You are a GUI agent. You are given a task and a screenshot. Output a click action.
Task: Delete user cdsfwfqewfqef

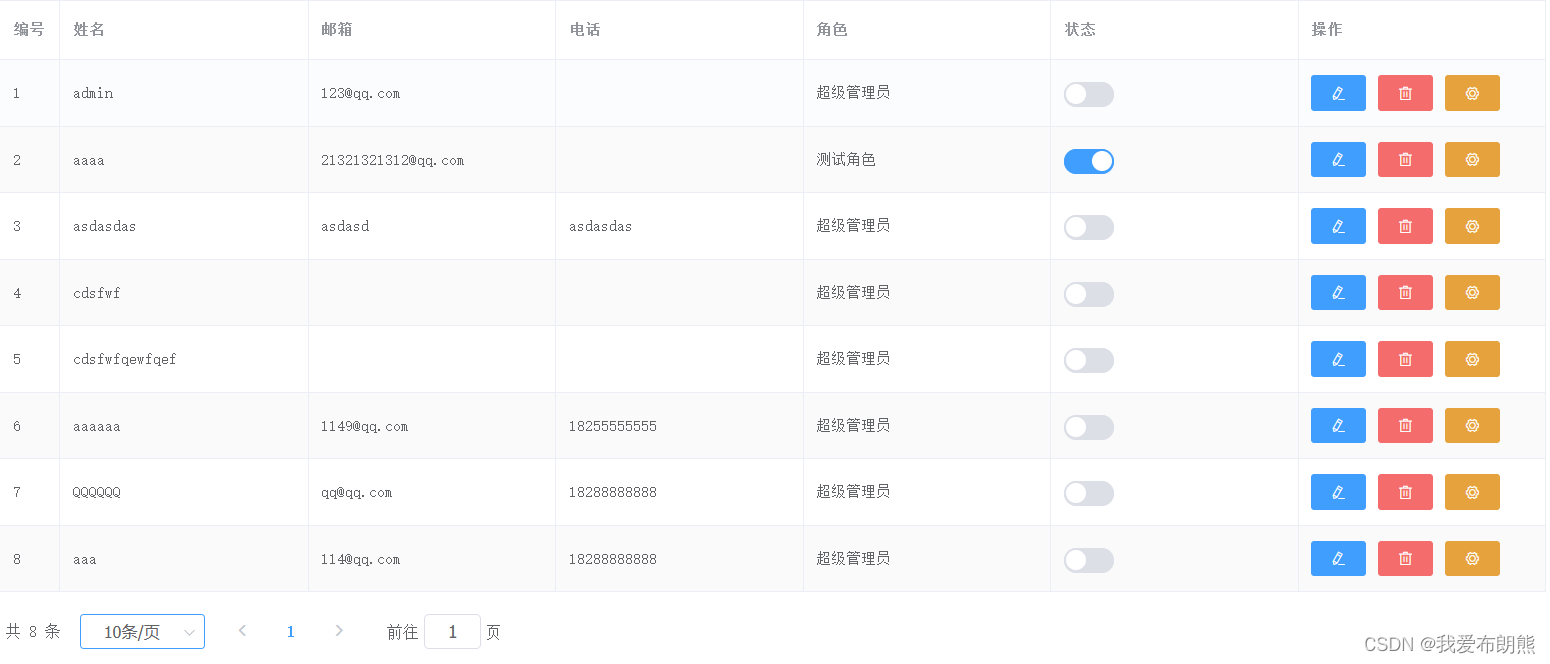coord(1405,359)
